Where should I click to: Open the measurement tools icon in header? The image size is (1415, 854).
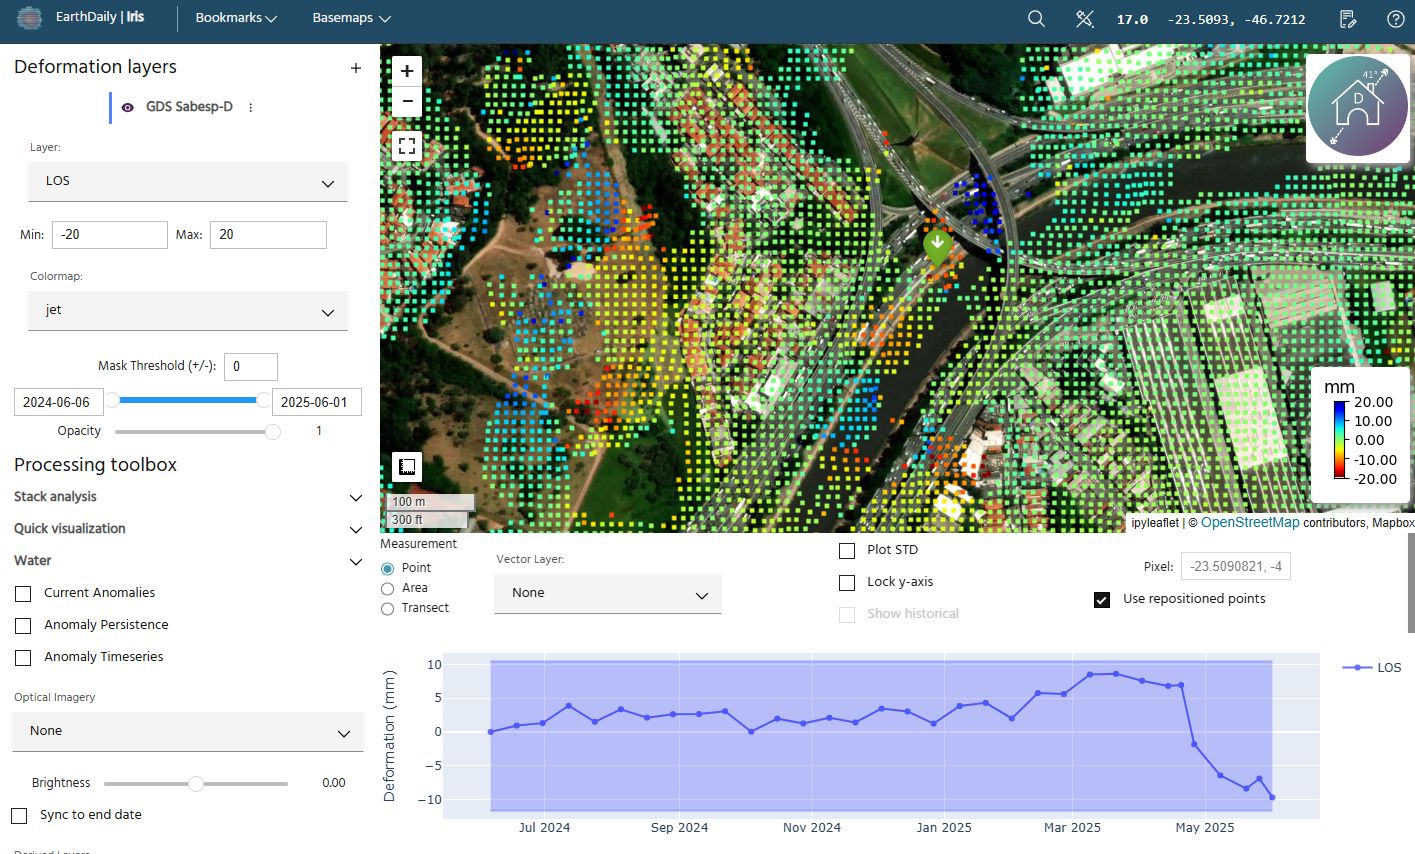pyautogui.click(x=1084, y=19)
